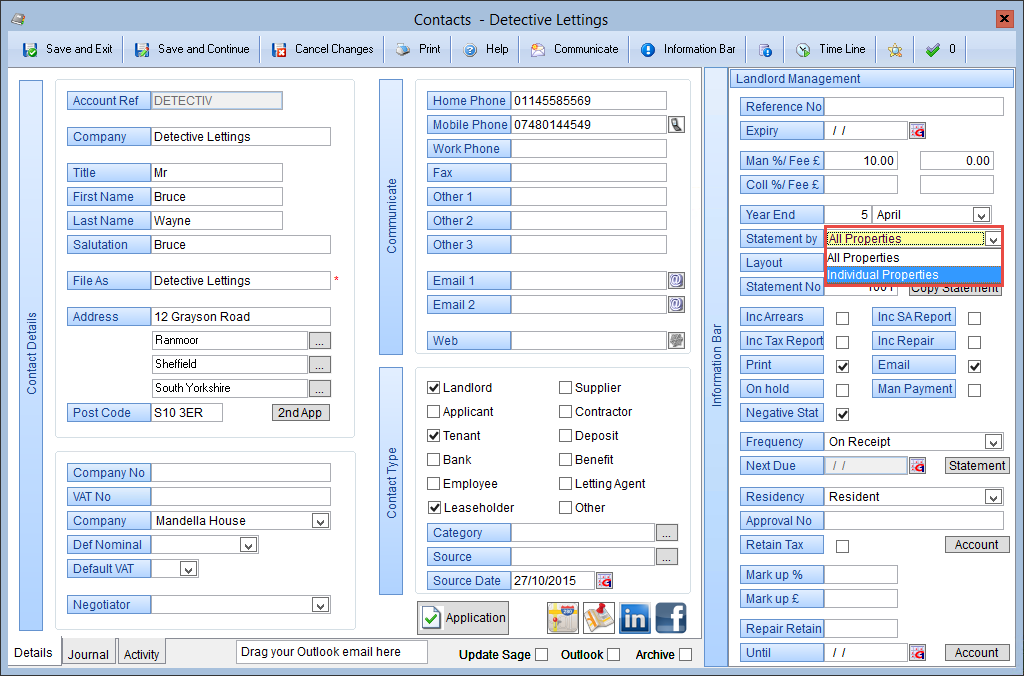The height and width of the screenshot is (676, 1024).
Task: Click the Statement button beside Next Due
Action: pos(977,466)
